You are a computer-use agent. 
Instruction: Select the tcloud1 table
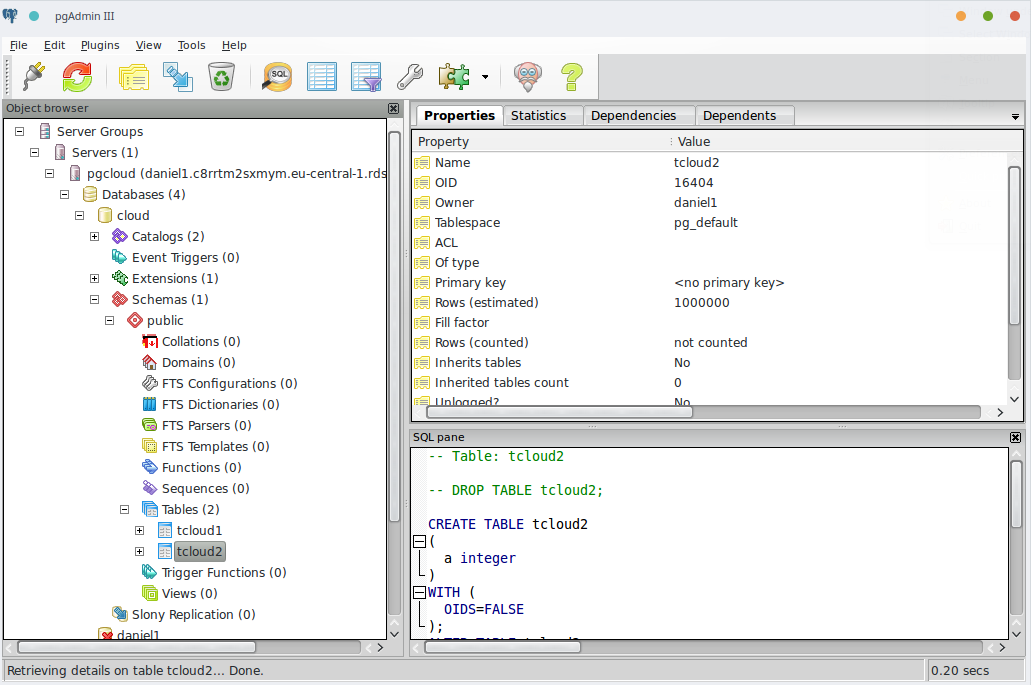199,531
